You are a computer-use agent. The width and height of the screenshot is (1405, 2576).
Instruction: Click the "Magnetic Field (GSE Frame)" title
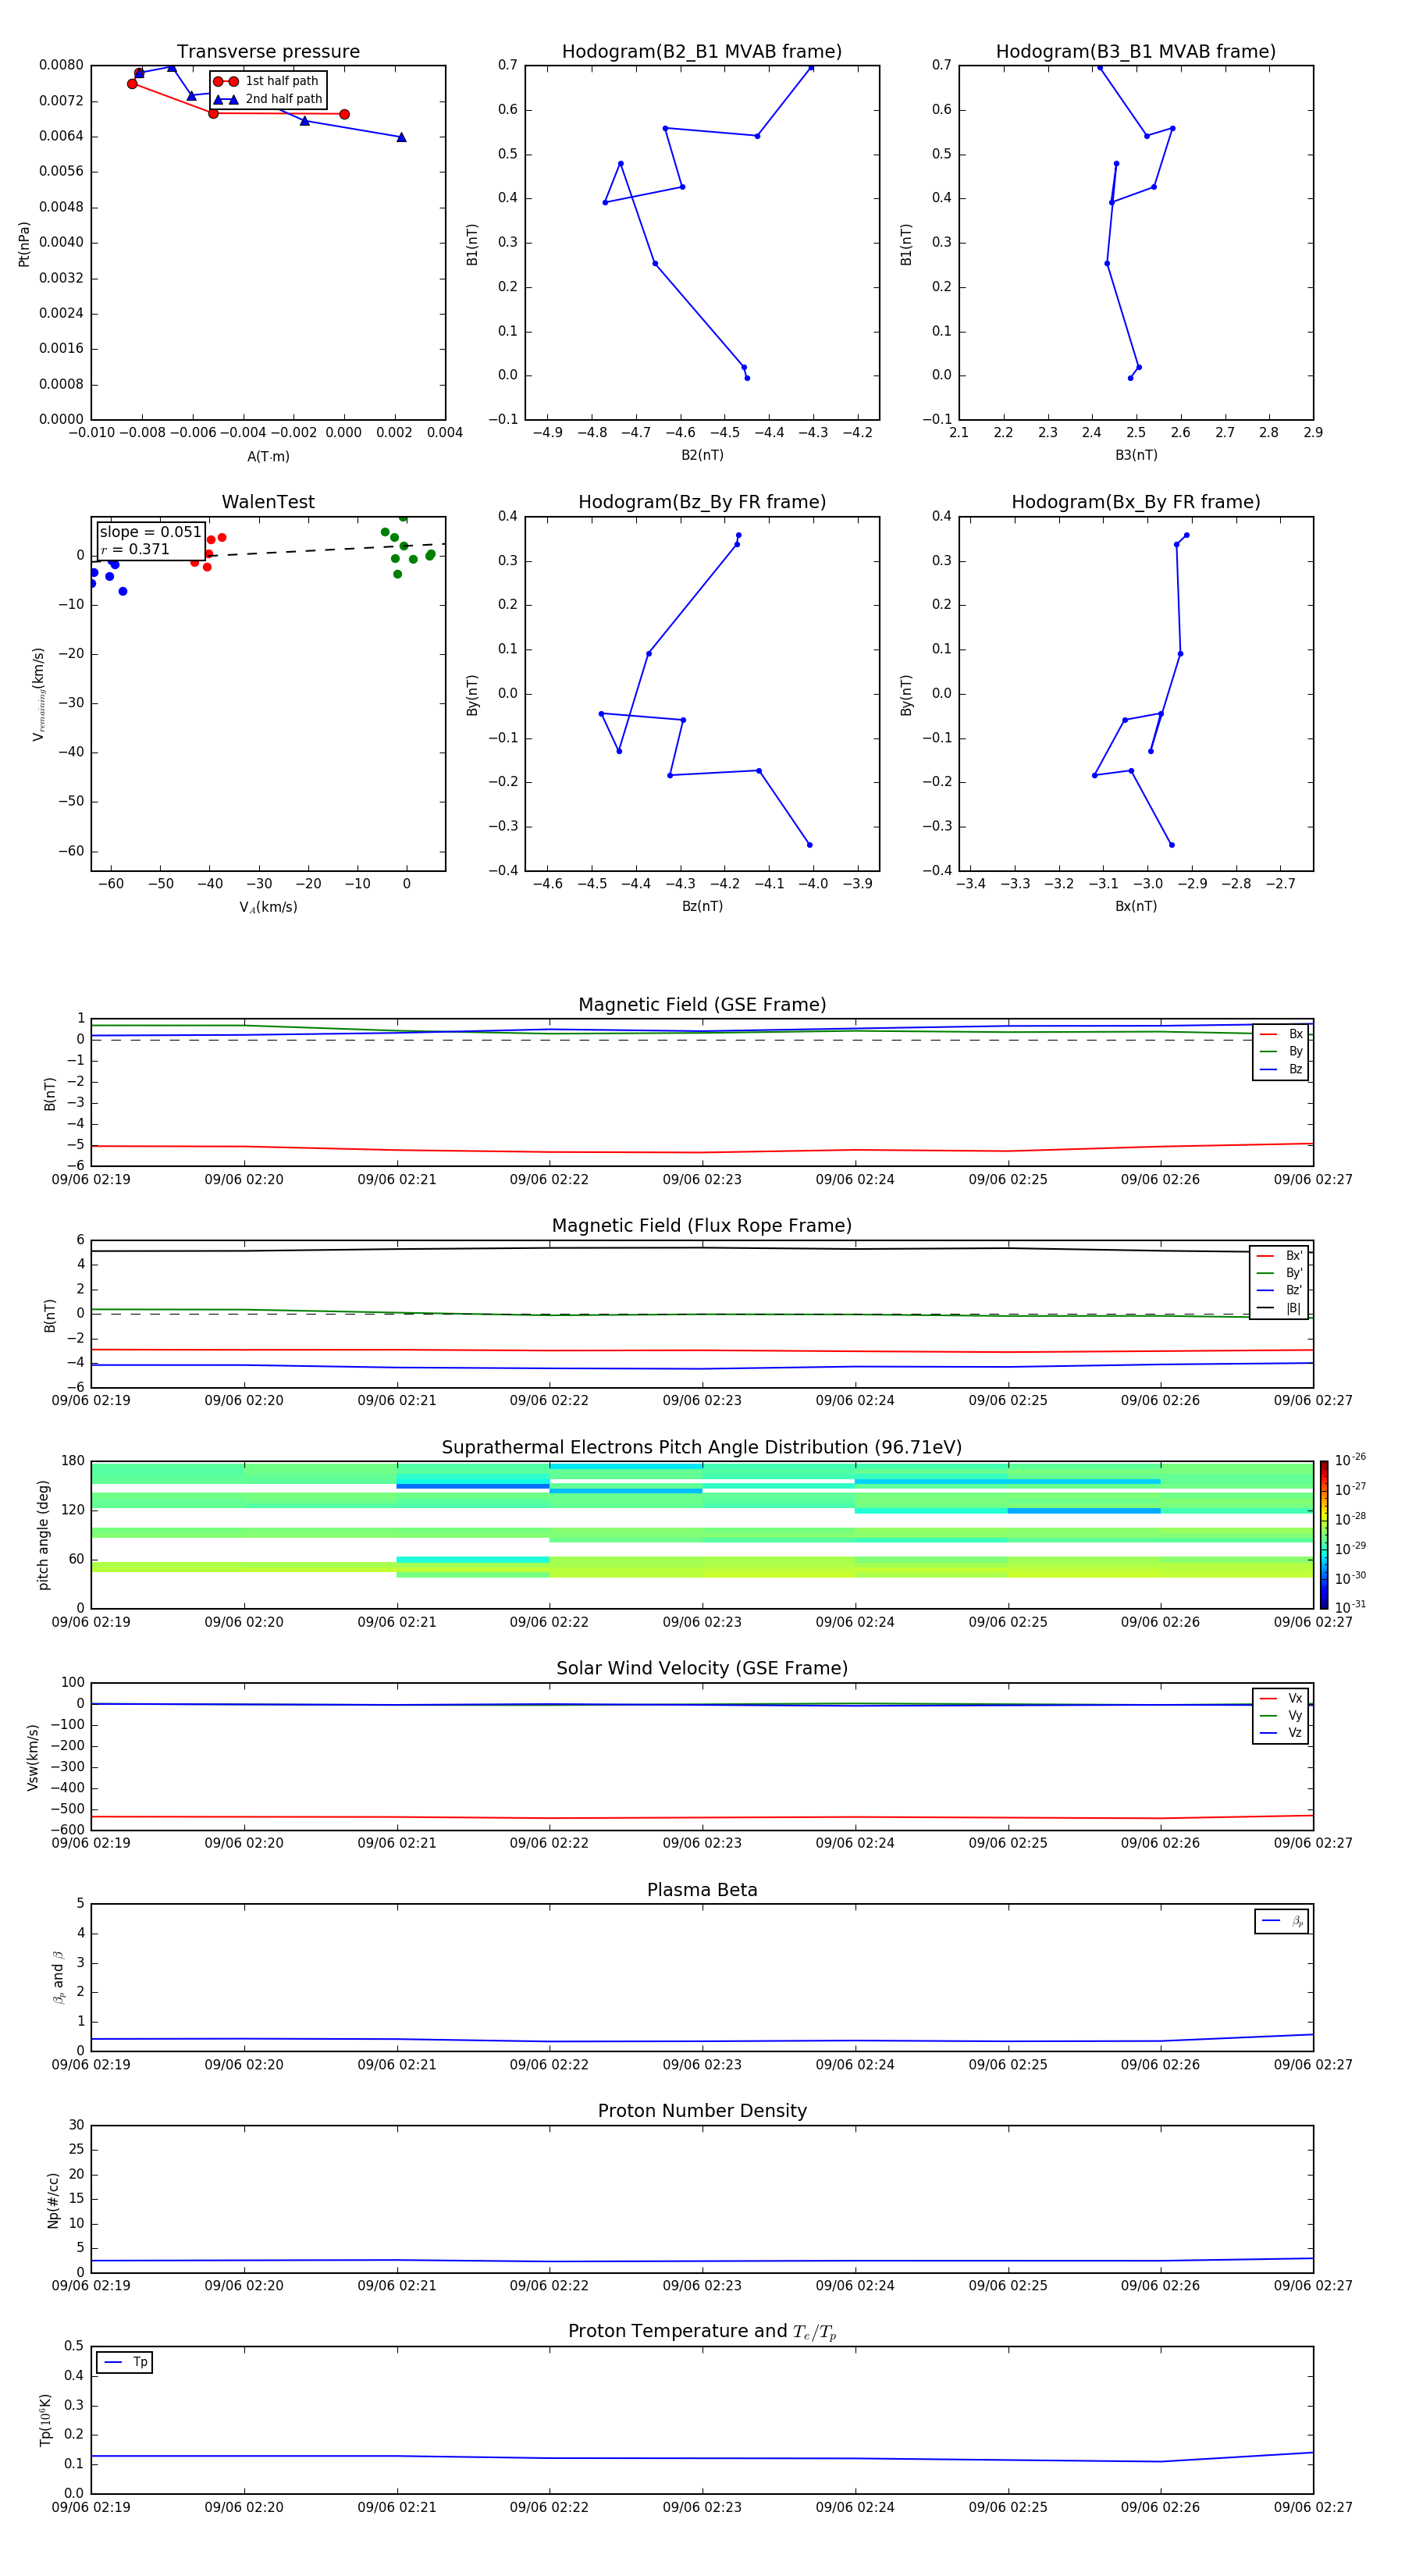(702, 1005)
